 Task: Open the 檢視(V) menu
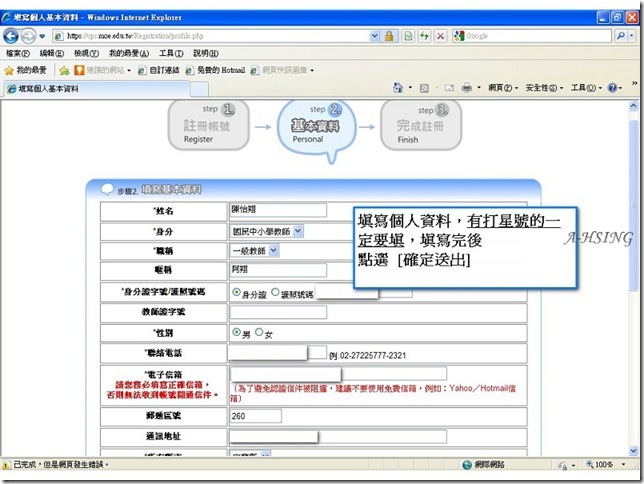pos(86,53)
